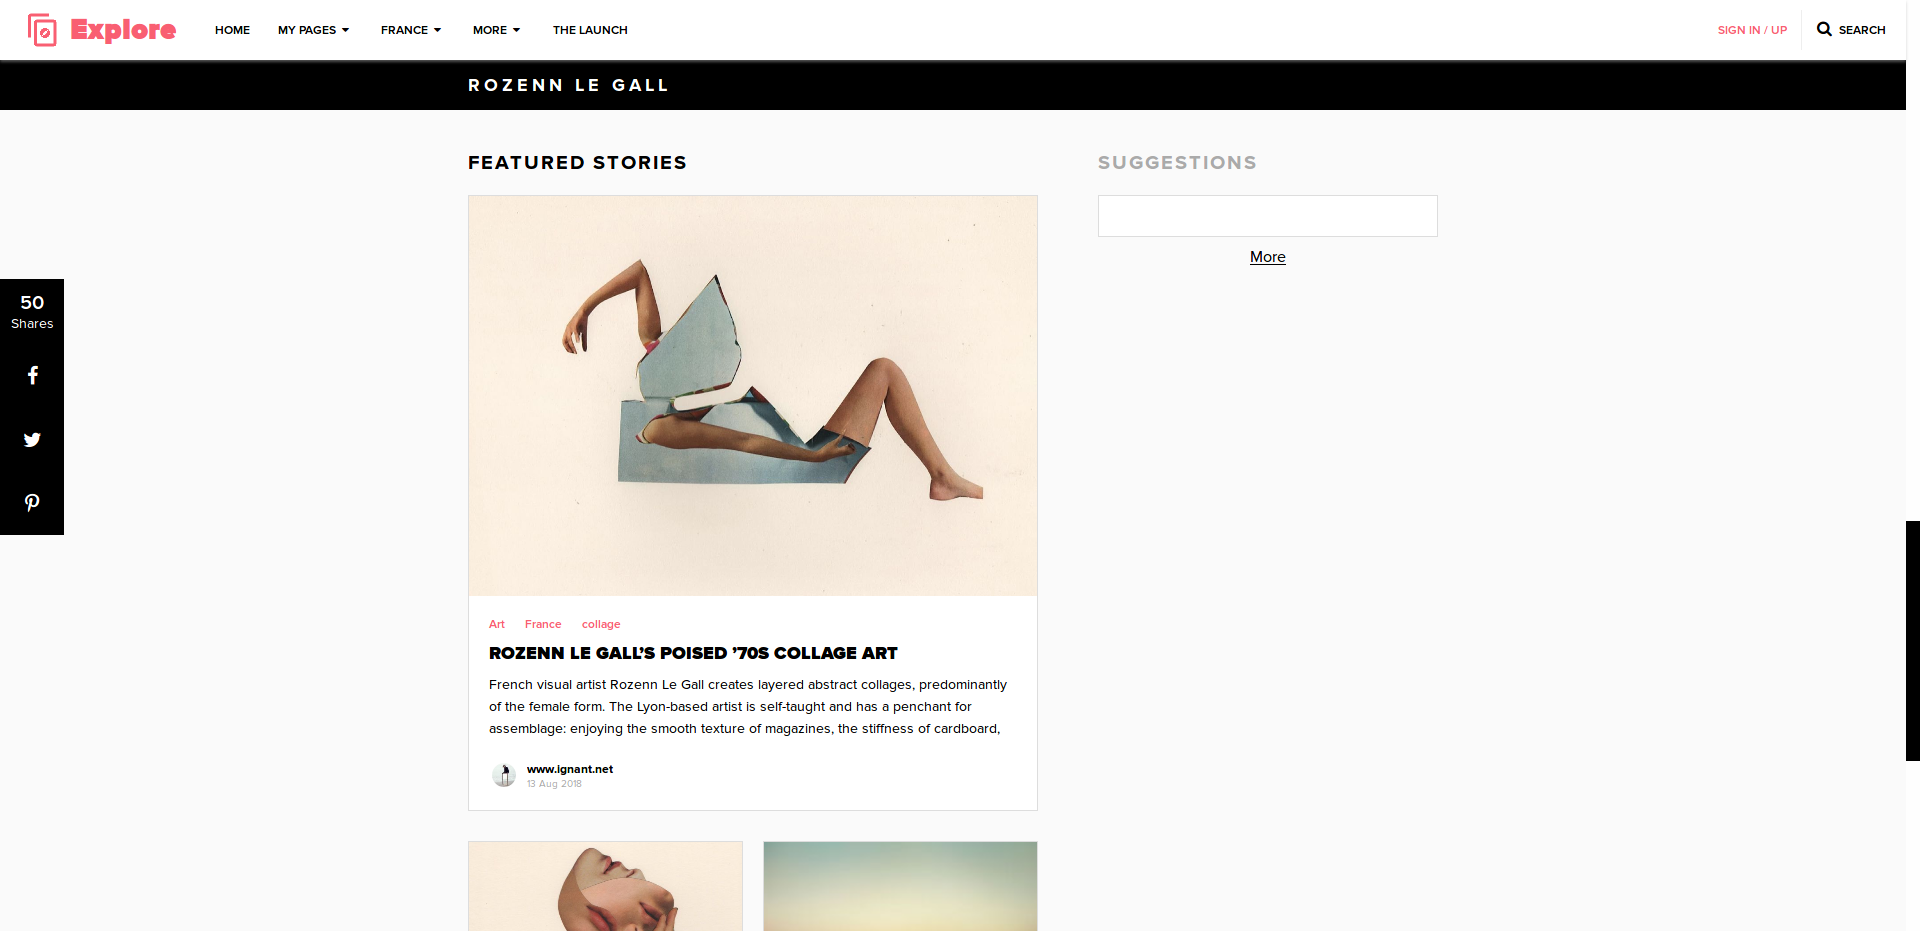This screenshot has width=1920, height=931.
Task: Click the empty Suggestions box
Action: pos(1268,216)
